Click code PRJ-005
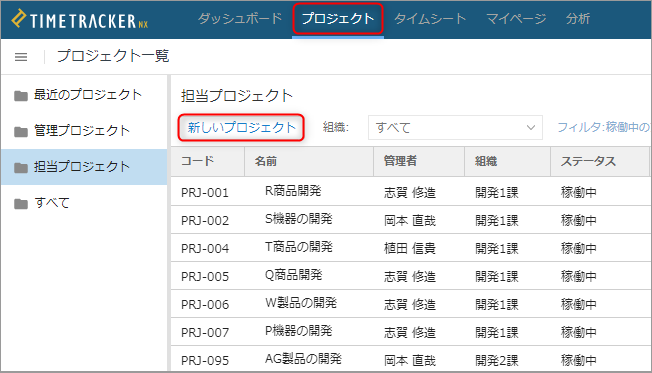Image resolution: width=652 pixels, height=373 pixels. 205,277
